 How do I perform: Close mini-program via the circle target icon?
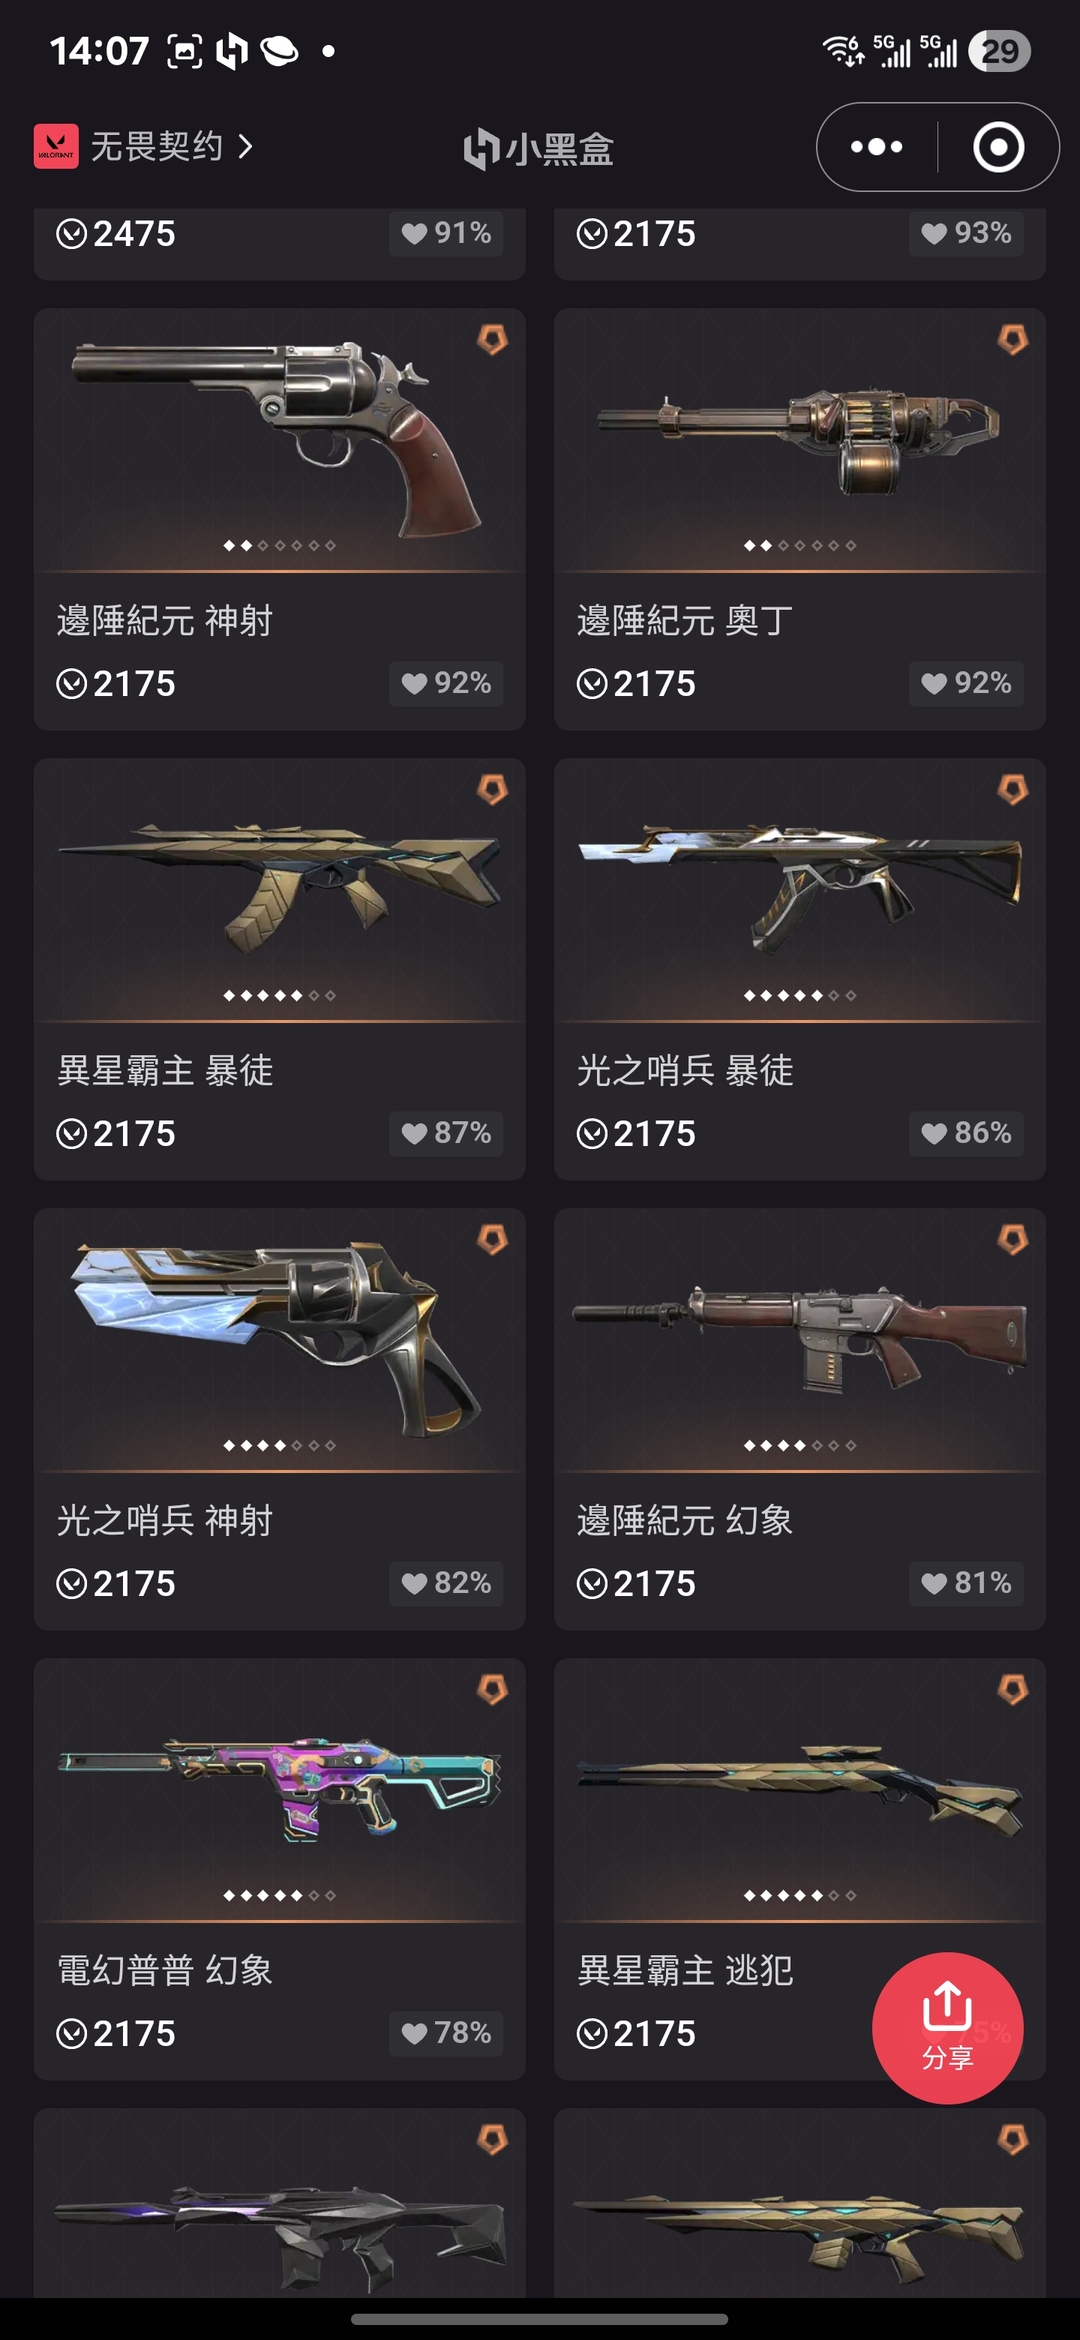tap(998, 147)
